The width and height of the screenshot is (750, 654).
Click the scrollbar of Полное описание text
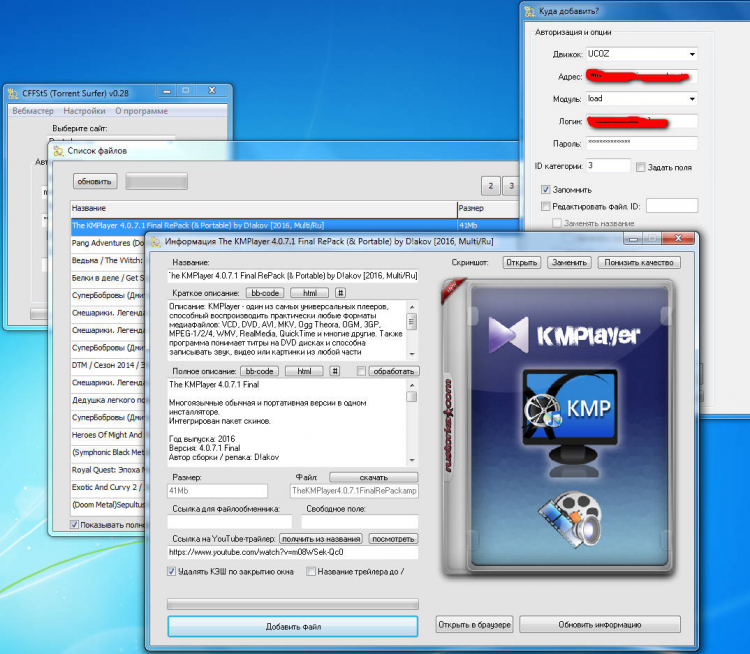coord(412,422)
